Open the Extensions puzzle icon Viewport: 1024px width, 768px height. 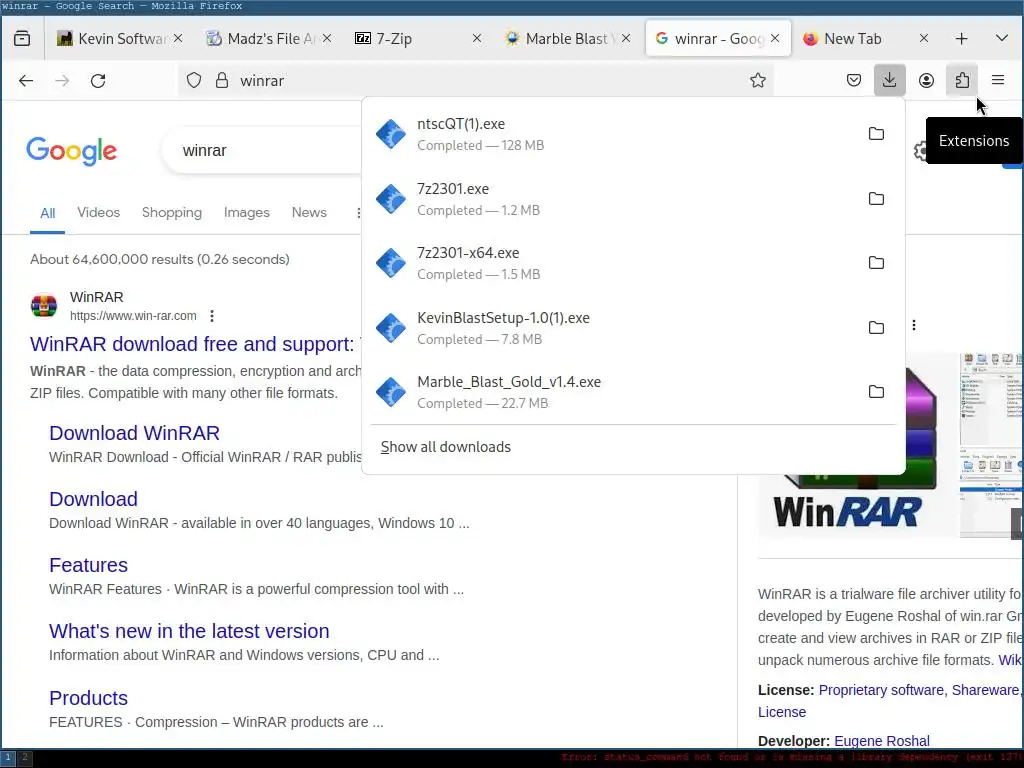pyautogui.click(x=962, y=80)
